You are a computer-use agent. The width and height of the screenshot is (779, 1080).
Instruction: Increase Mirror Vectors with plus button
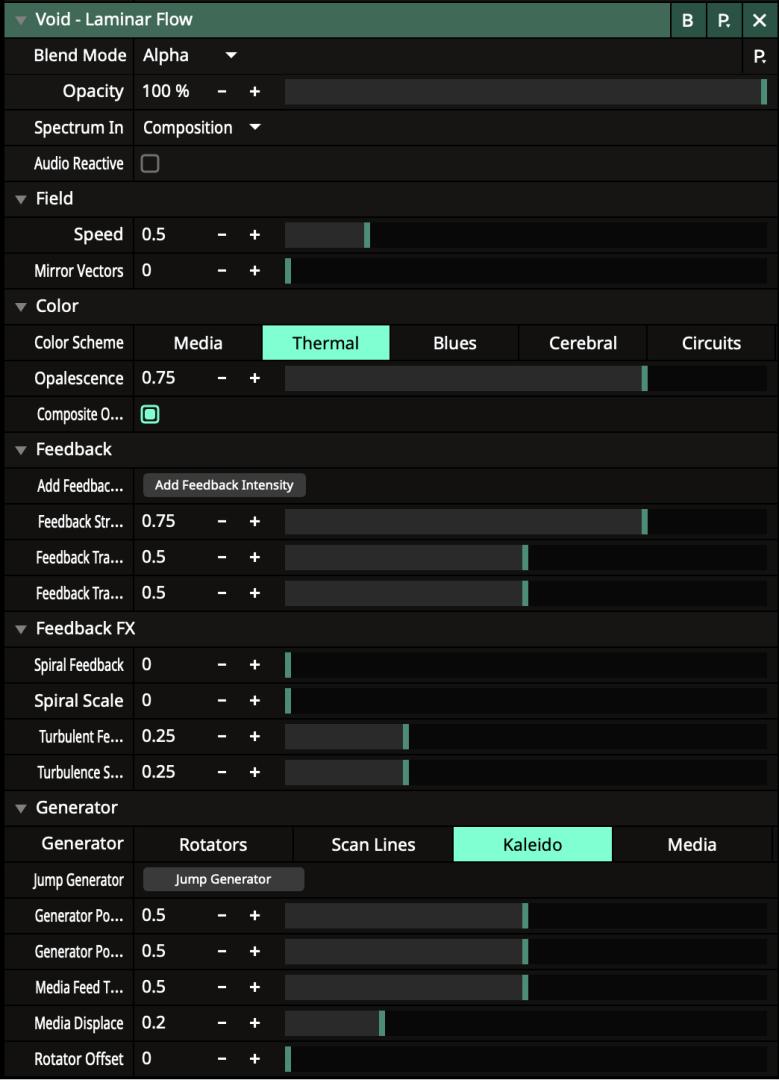tap(255, 271)
